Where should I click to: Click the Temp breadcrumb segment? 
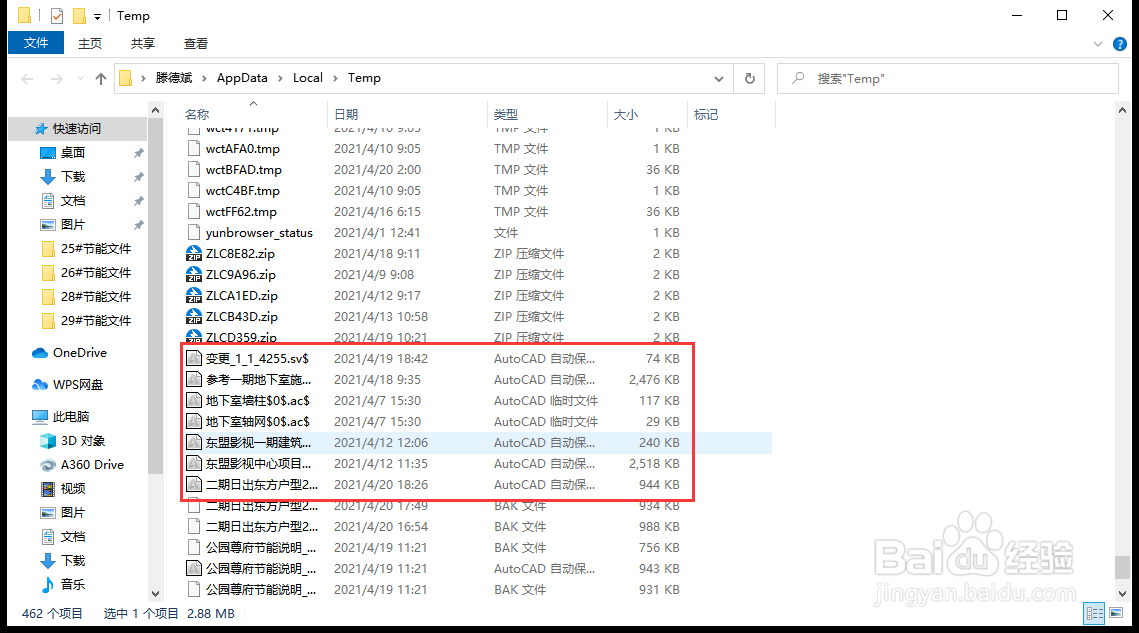click(364, 78)
